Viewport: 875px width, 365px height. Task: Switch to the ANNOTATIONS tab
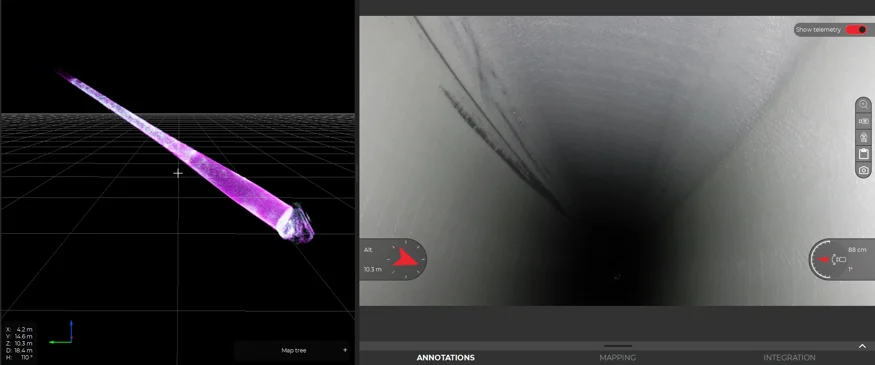point(445,358)
